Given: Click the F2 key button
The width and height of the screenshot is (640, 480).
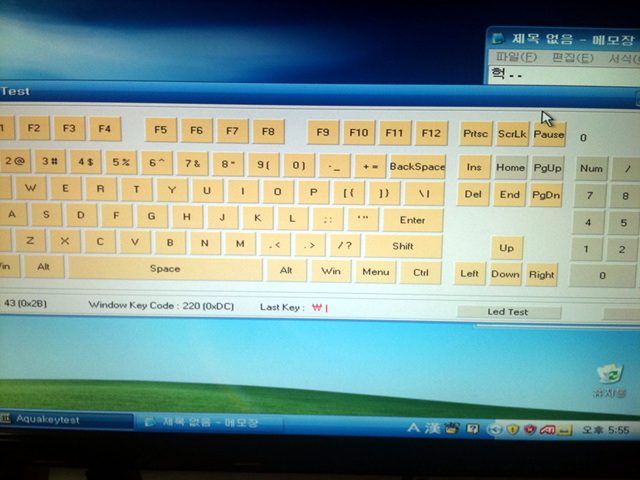Looking at the screenshot, I should [x=34, y=128].
